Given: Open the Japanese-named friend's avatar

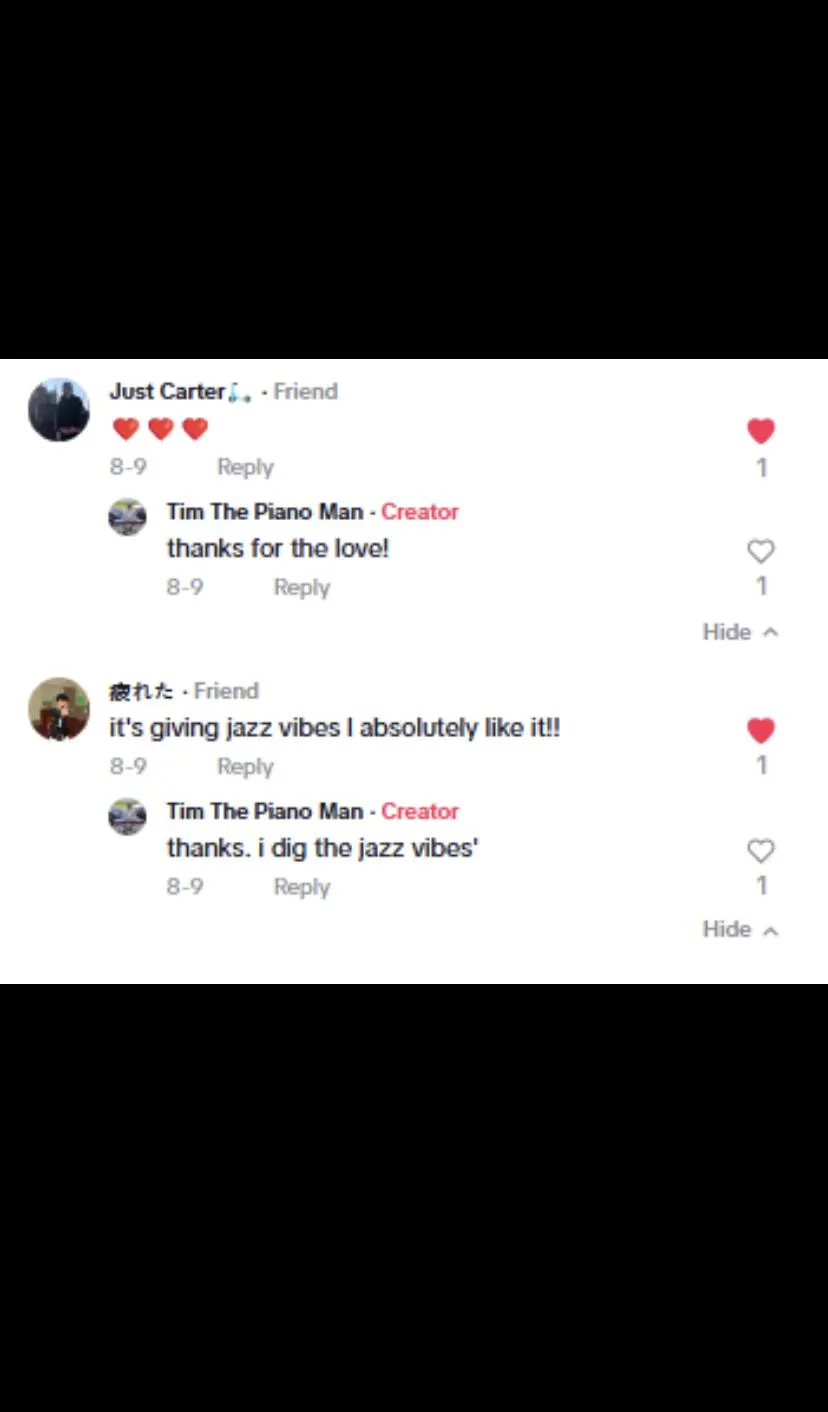Looking at the screenshot, I should [59, 709].
